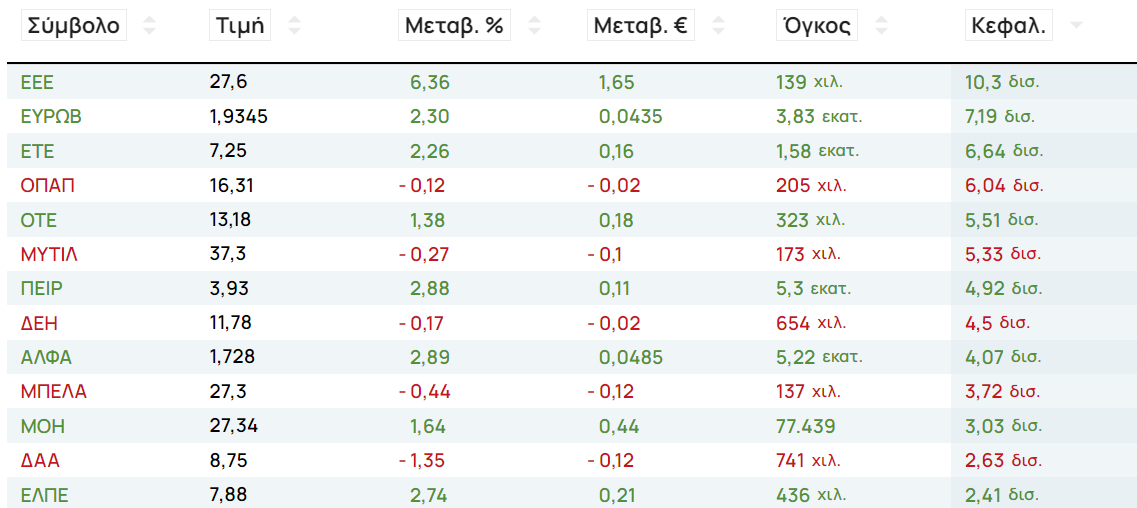This screenshot has height=508, width=1137.
Task: Select the price 7,25 for ΕΤΕ
Action: click(x=228, y=151)
